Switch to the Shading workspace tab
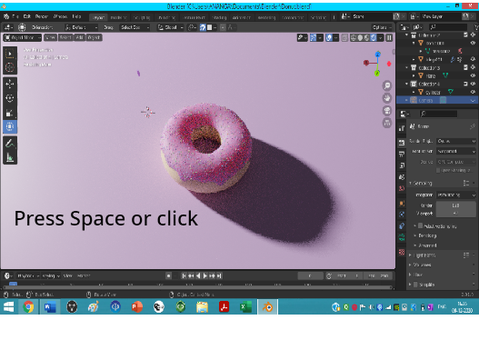This screenshot has height=360, width=479. coord(219,17)
